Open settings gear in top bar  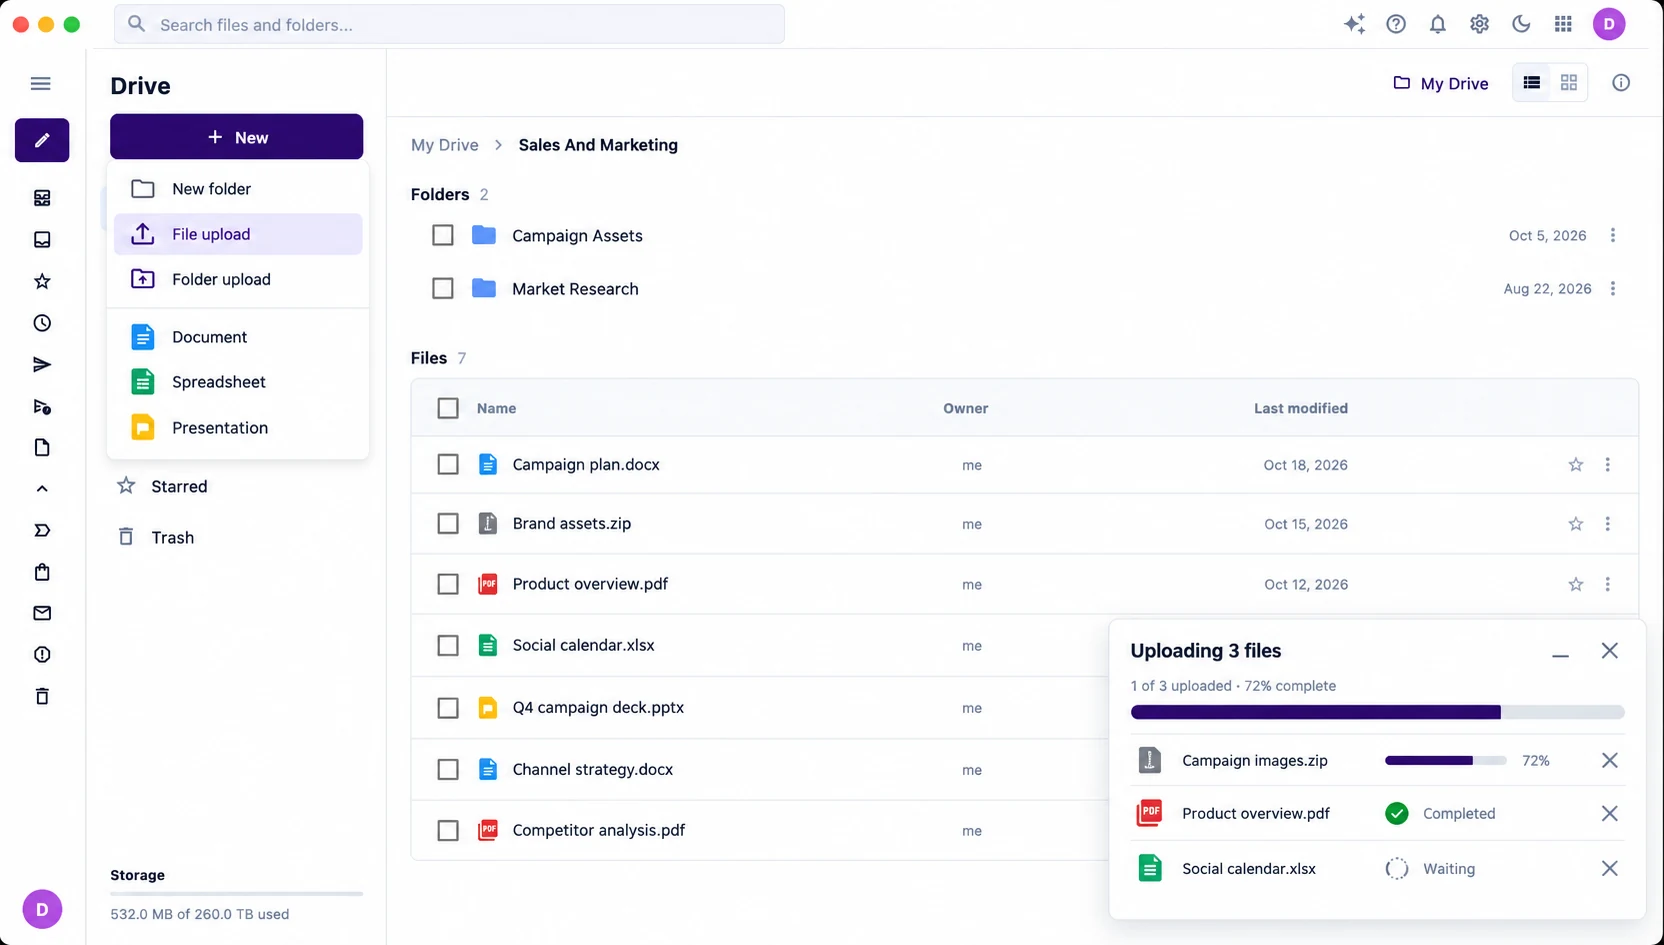click(x=1480, y=24)
